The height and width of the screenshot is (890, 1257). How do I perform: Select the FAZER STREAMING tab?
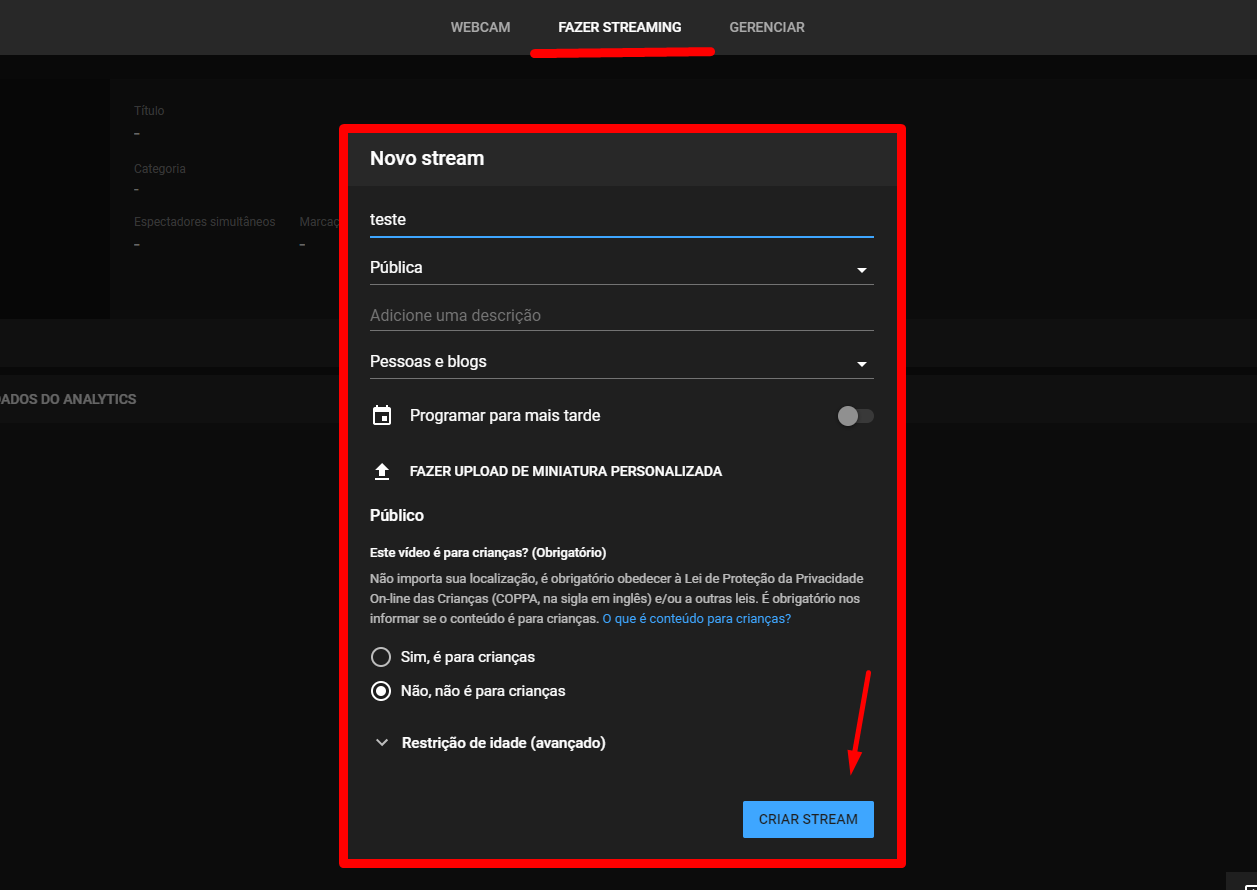pyautogui.click(x=620, y=27)
